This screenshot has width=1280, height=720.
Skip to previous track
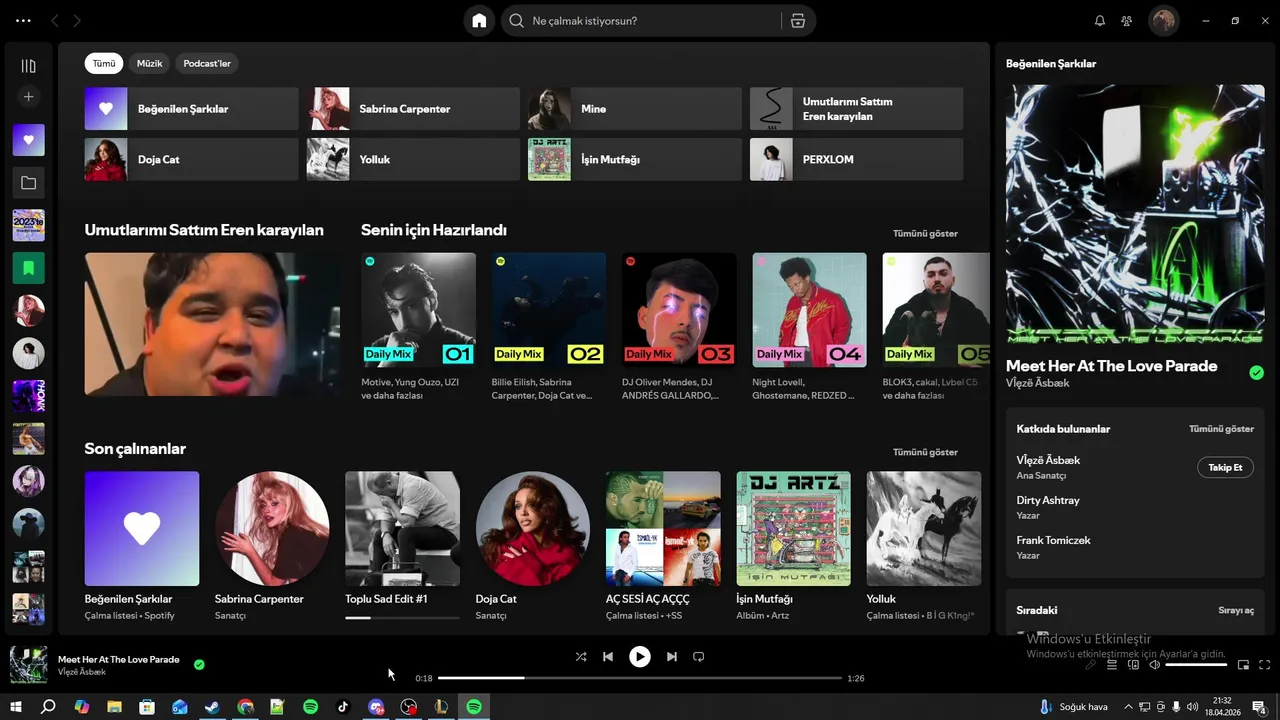click(x=608, y=657)
